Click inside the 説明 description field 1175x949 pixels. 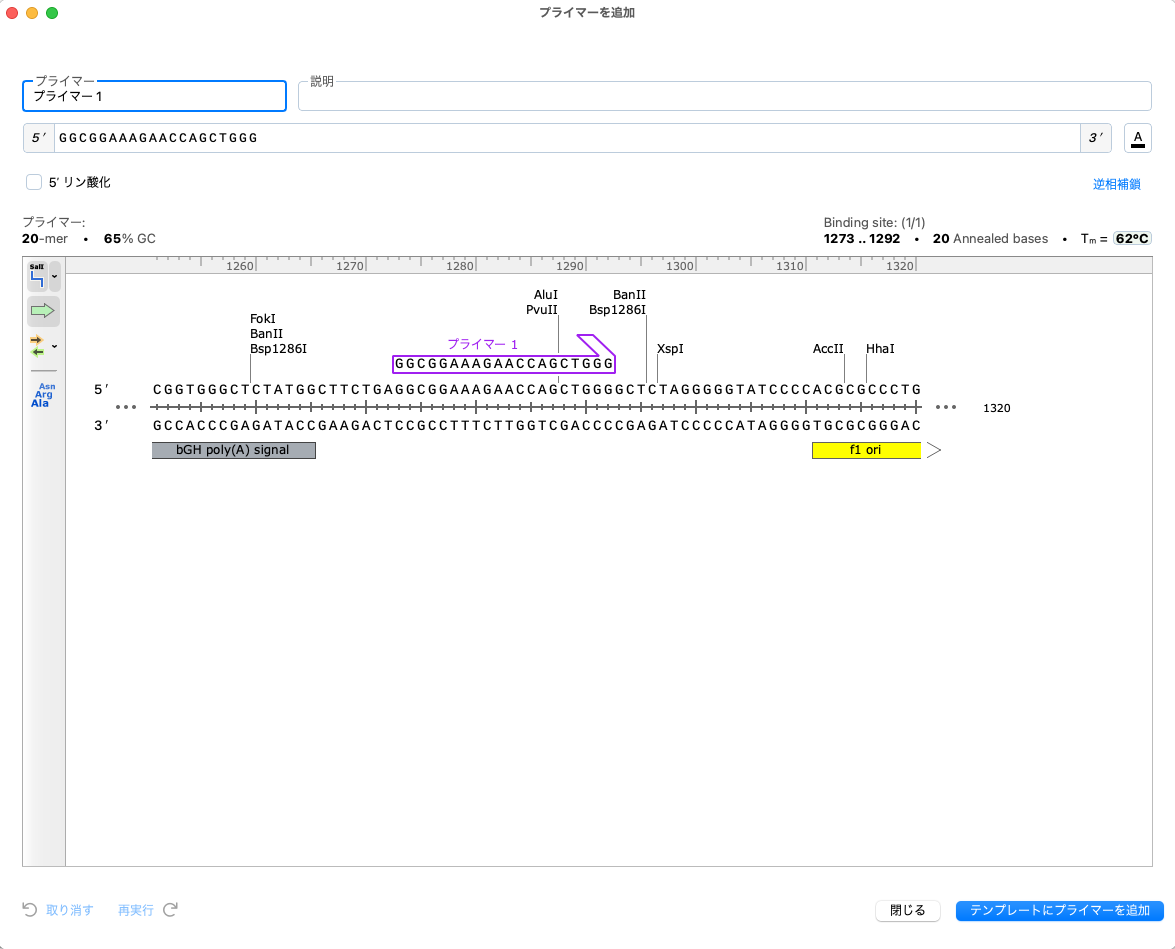(725, 96)
